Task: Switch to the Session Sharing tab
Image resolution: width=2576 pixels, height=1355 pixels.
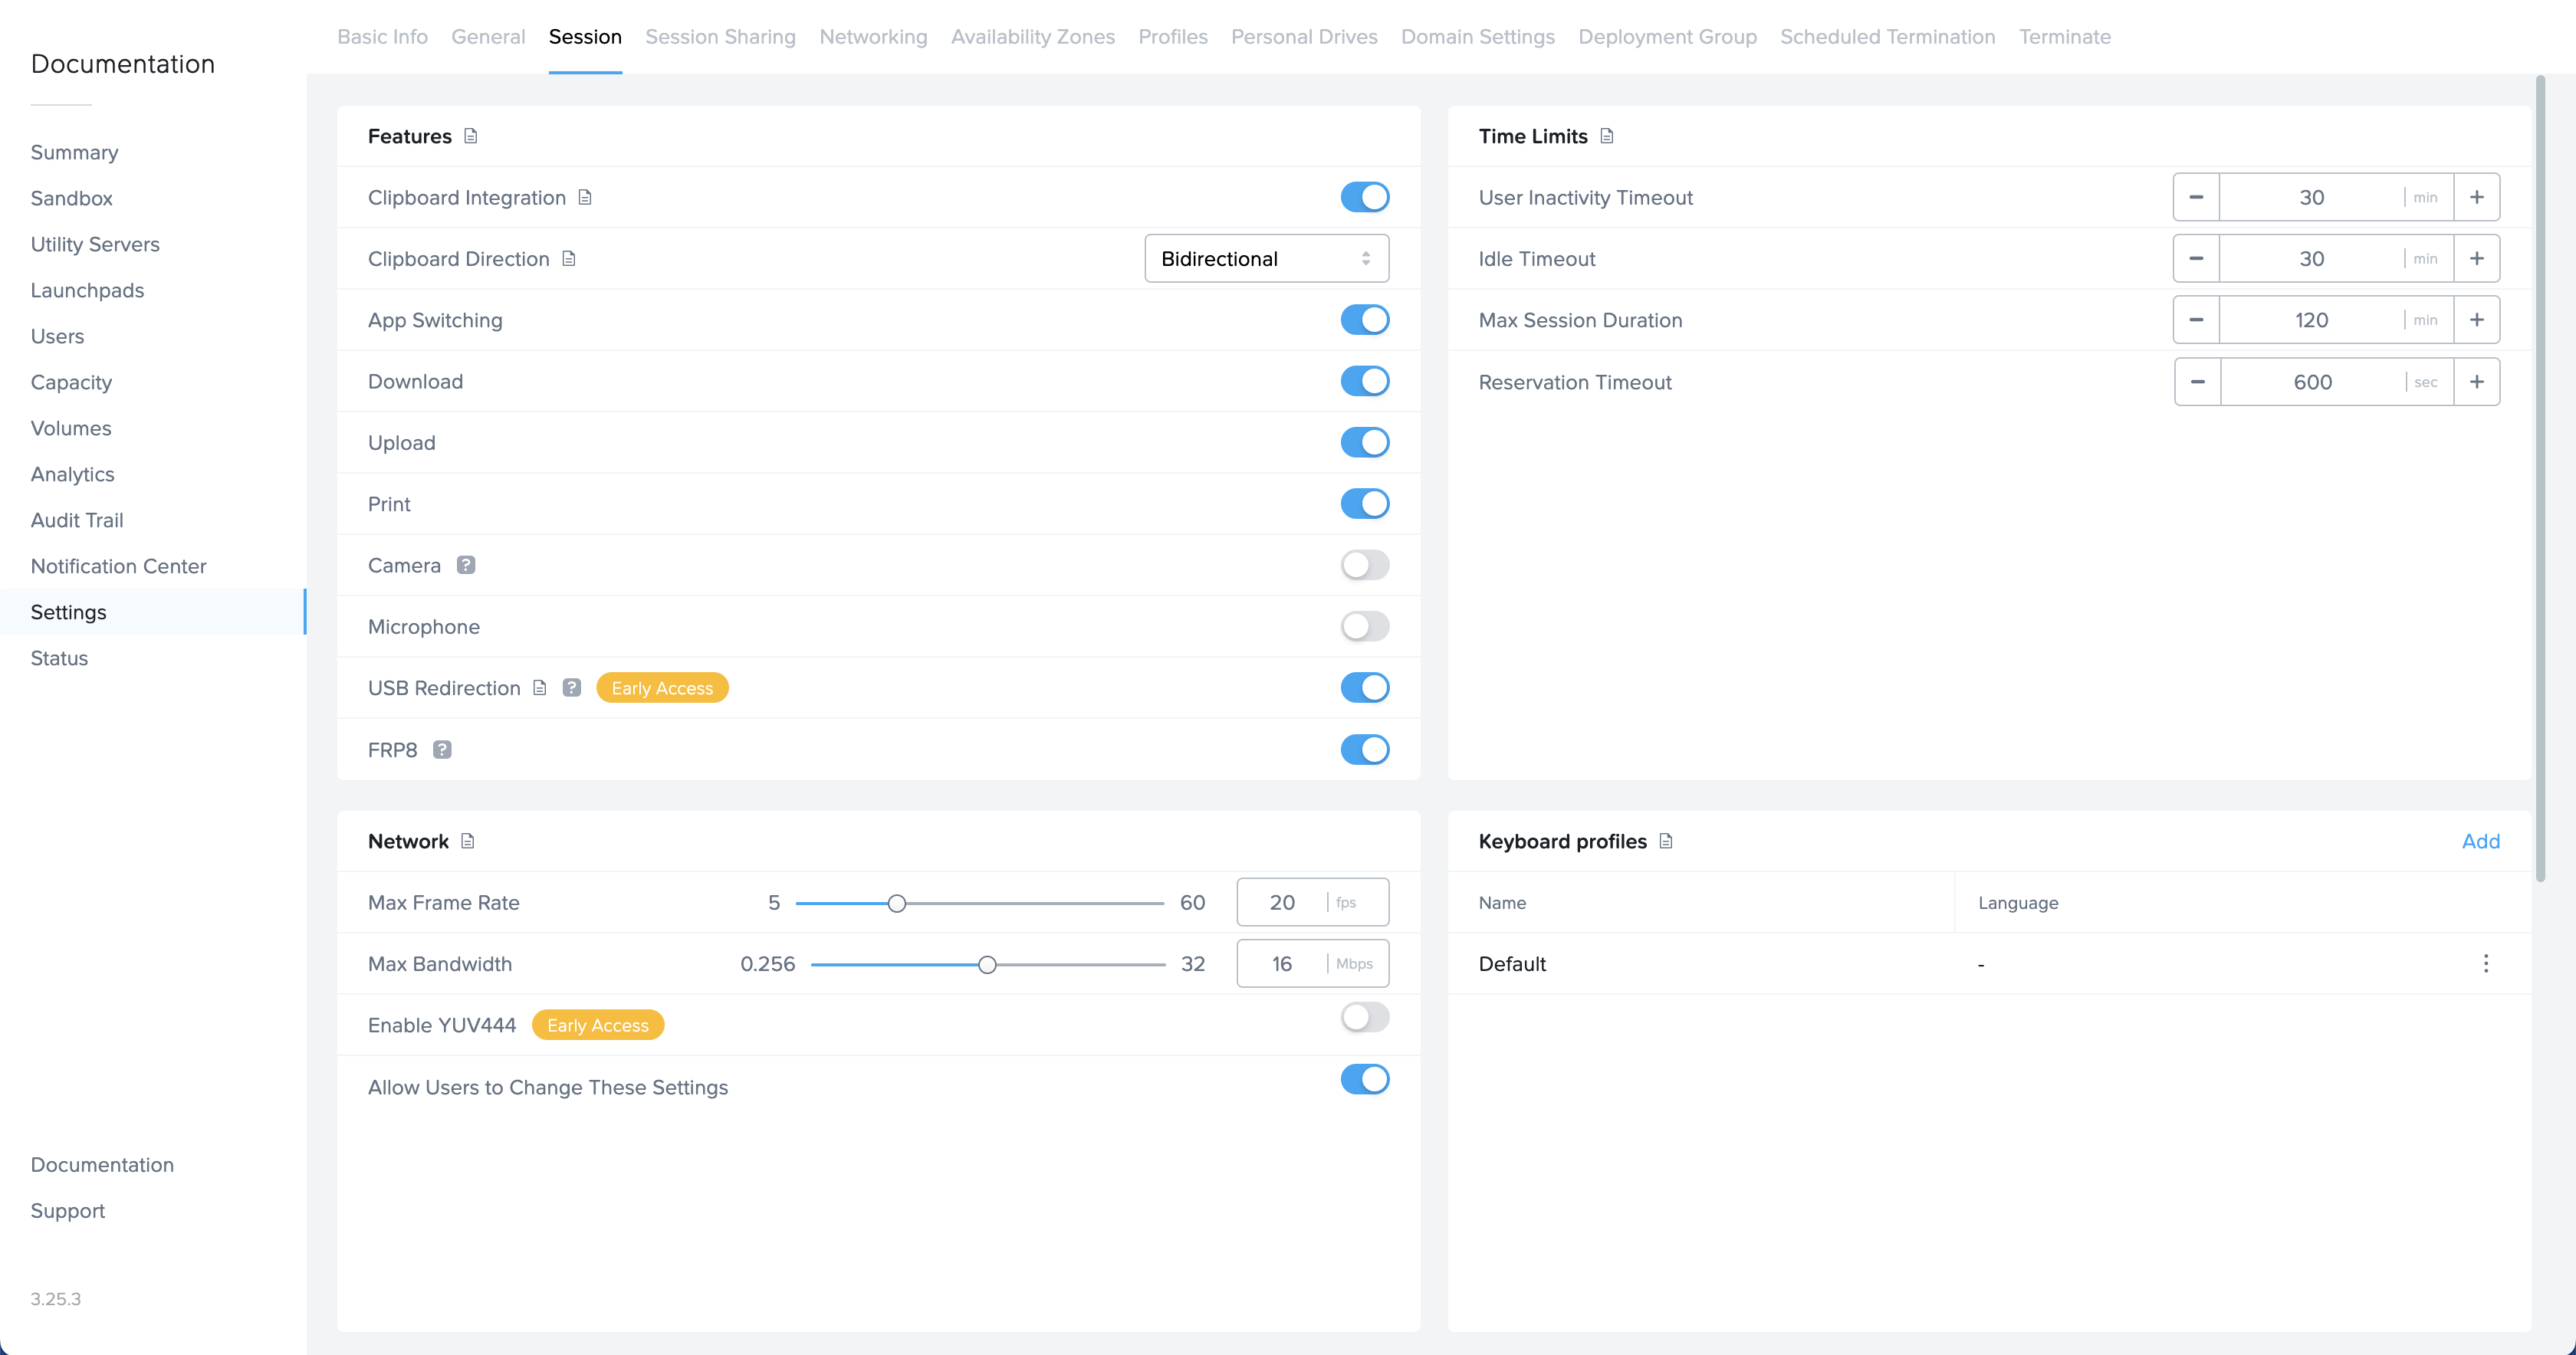Action: [x=720, y=37]
